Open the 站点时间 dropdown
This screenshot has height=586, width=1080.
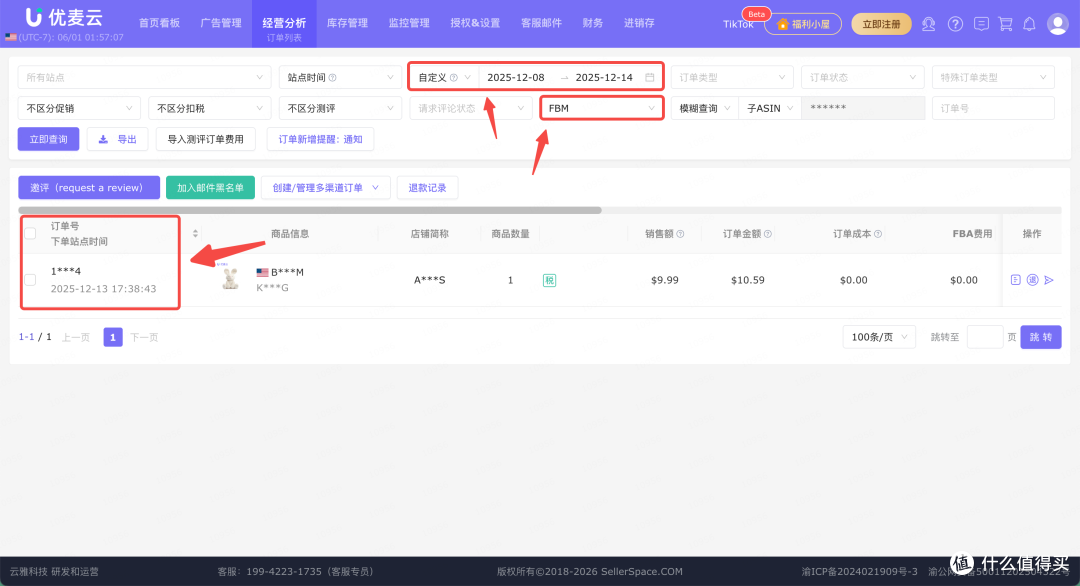pos(340,77)
